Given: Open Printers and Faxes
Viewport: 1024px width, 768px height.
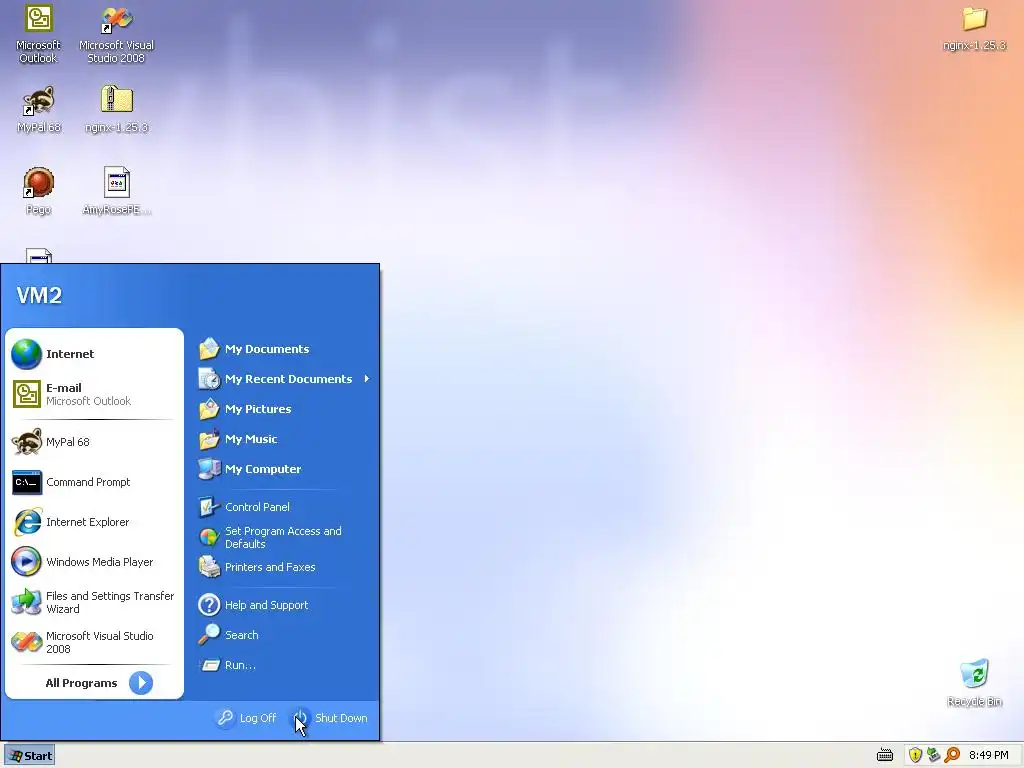Looking at the screenshot, I should (283, 567).
